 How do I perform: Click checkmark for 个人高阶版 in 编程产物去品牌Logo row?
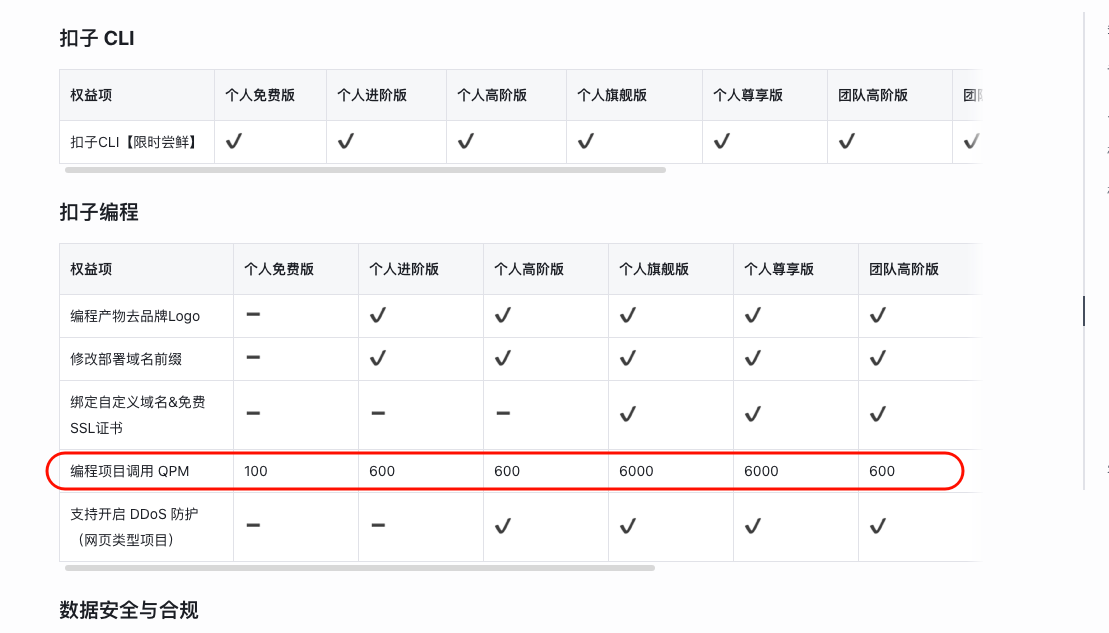click(x=503, y=315)
